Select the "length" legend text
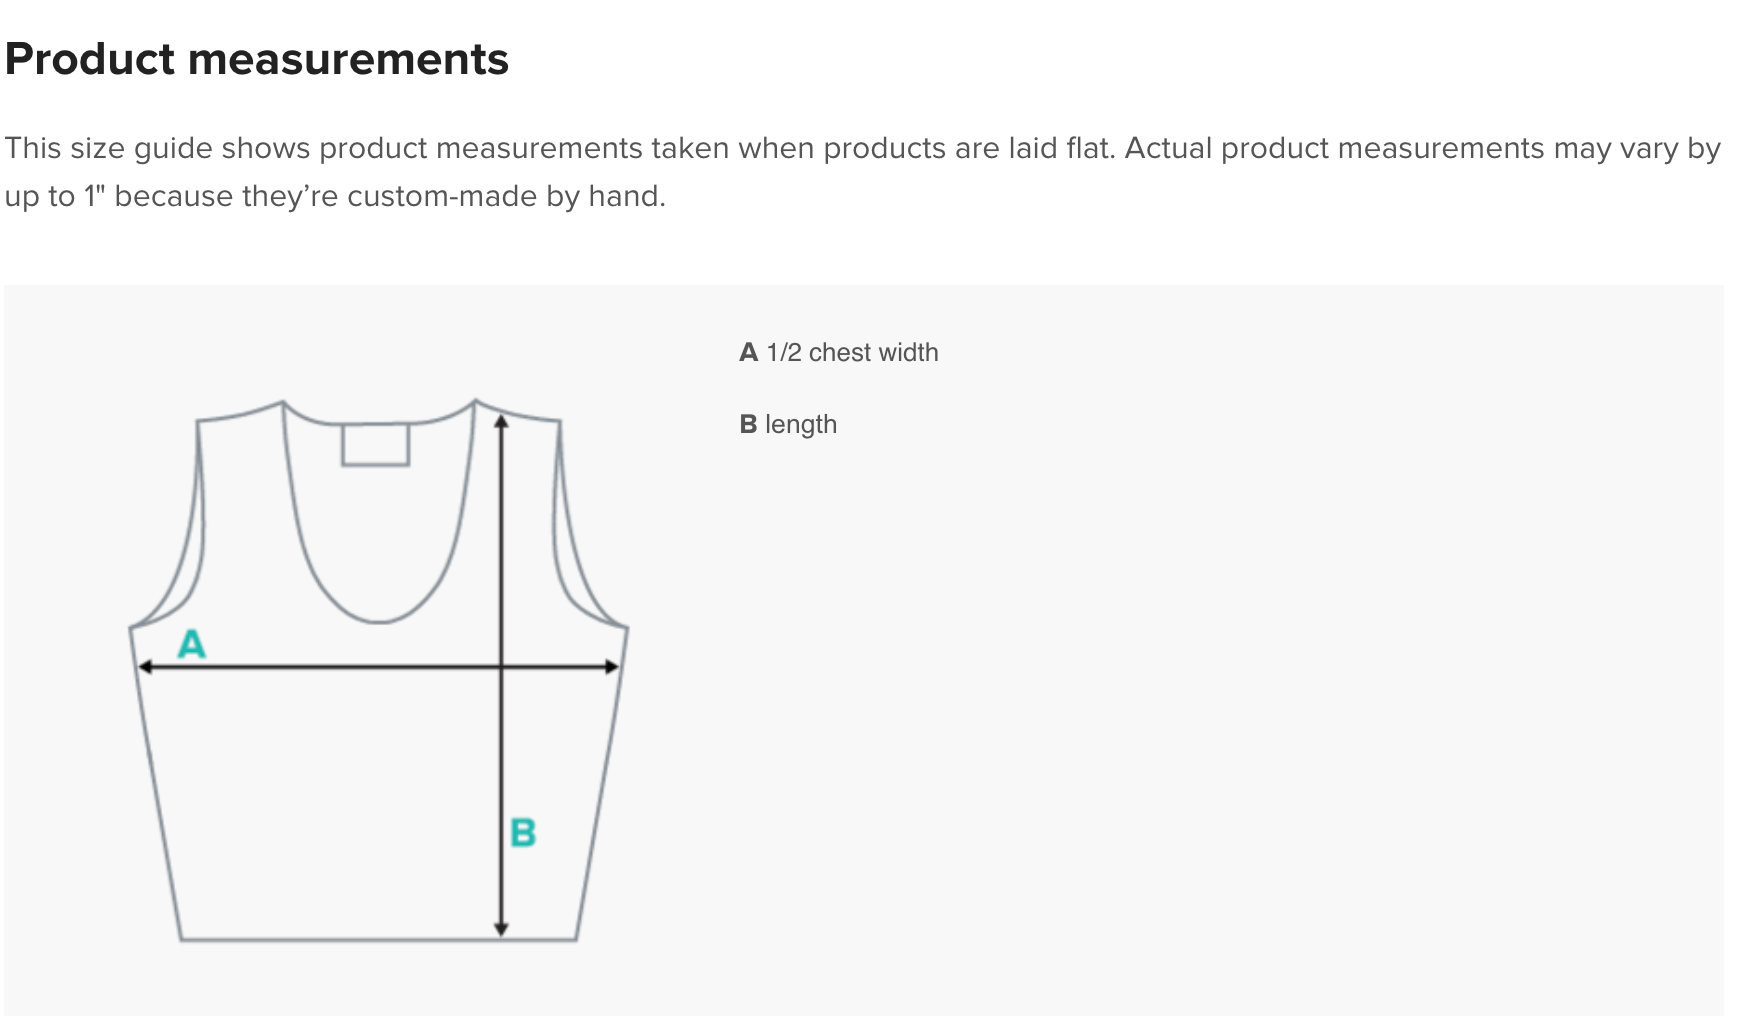Viewport: 1754px width, 1016px height. [x=801, y=424]
